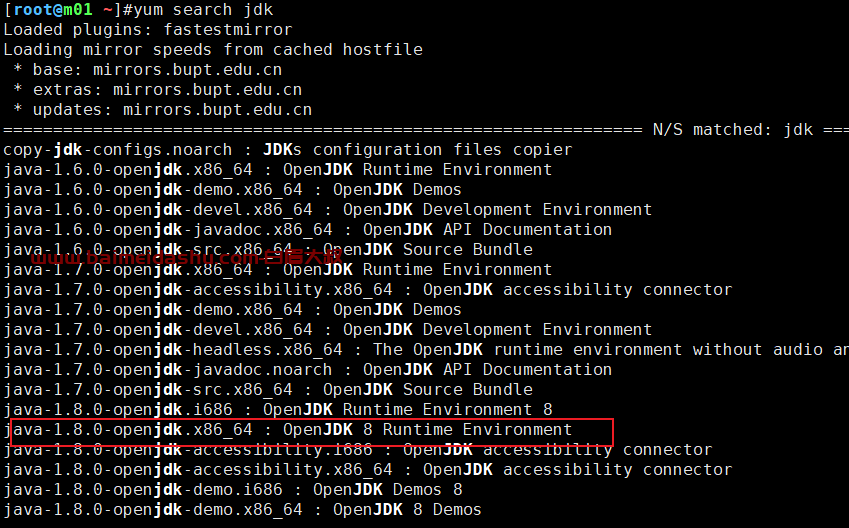Click the N/S matched: jdk header

(733, 130)
